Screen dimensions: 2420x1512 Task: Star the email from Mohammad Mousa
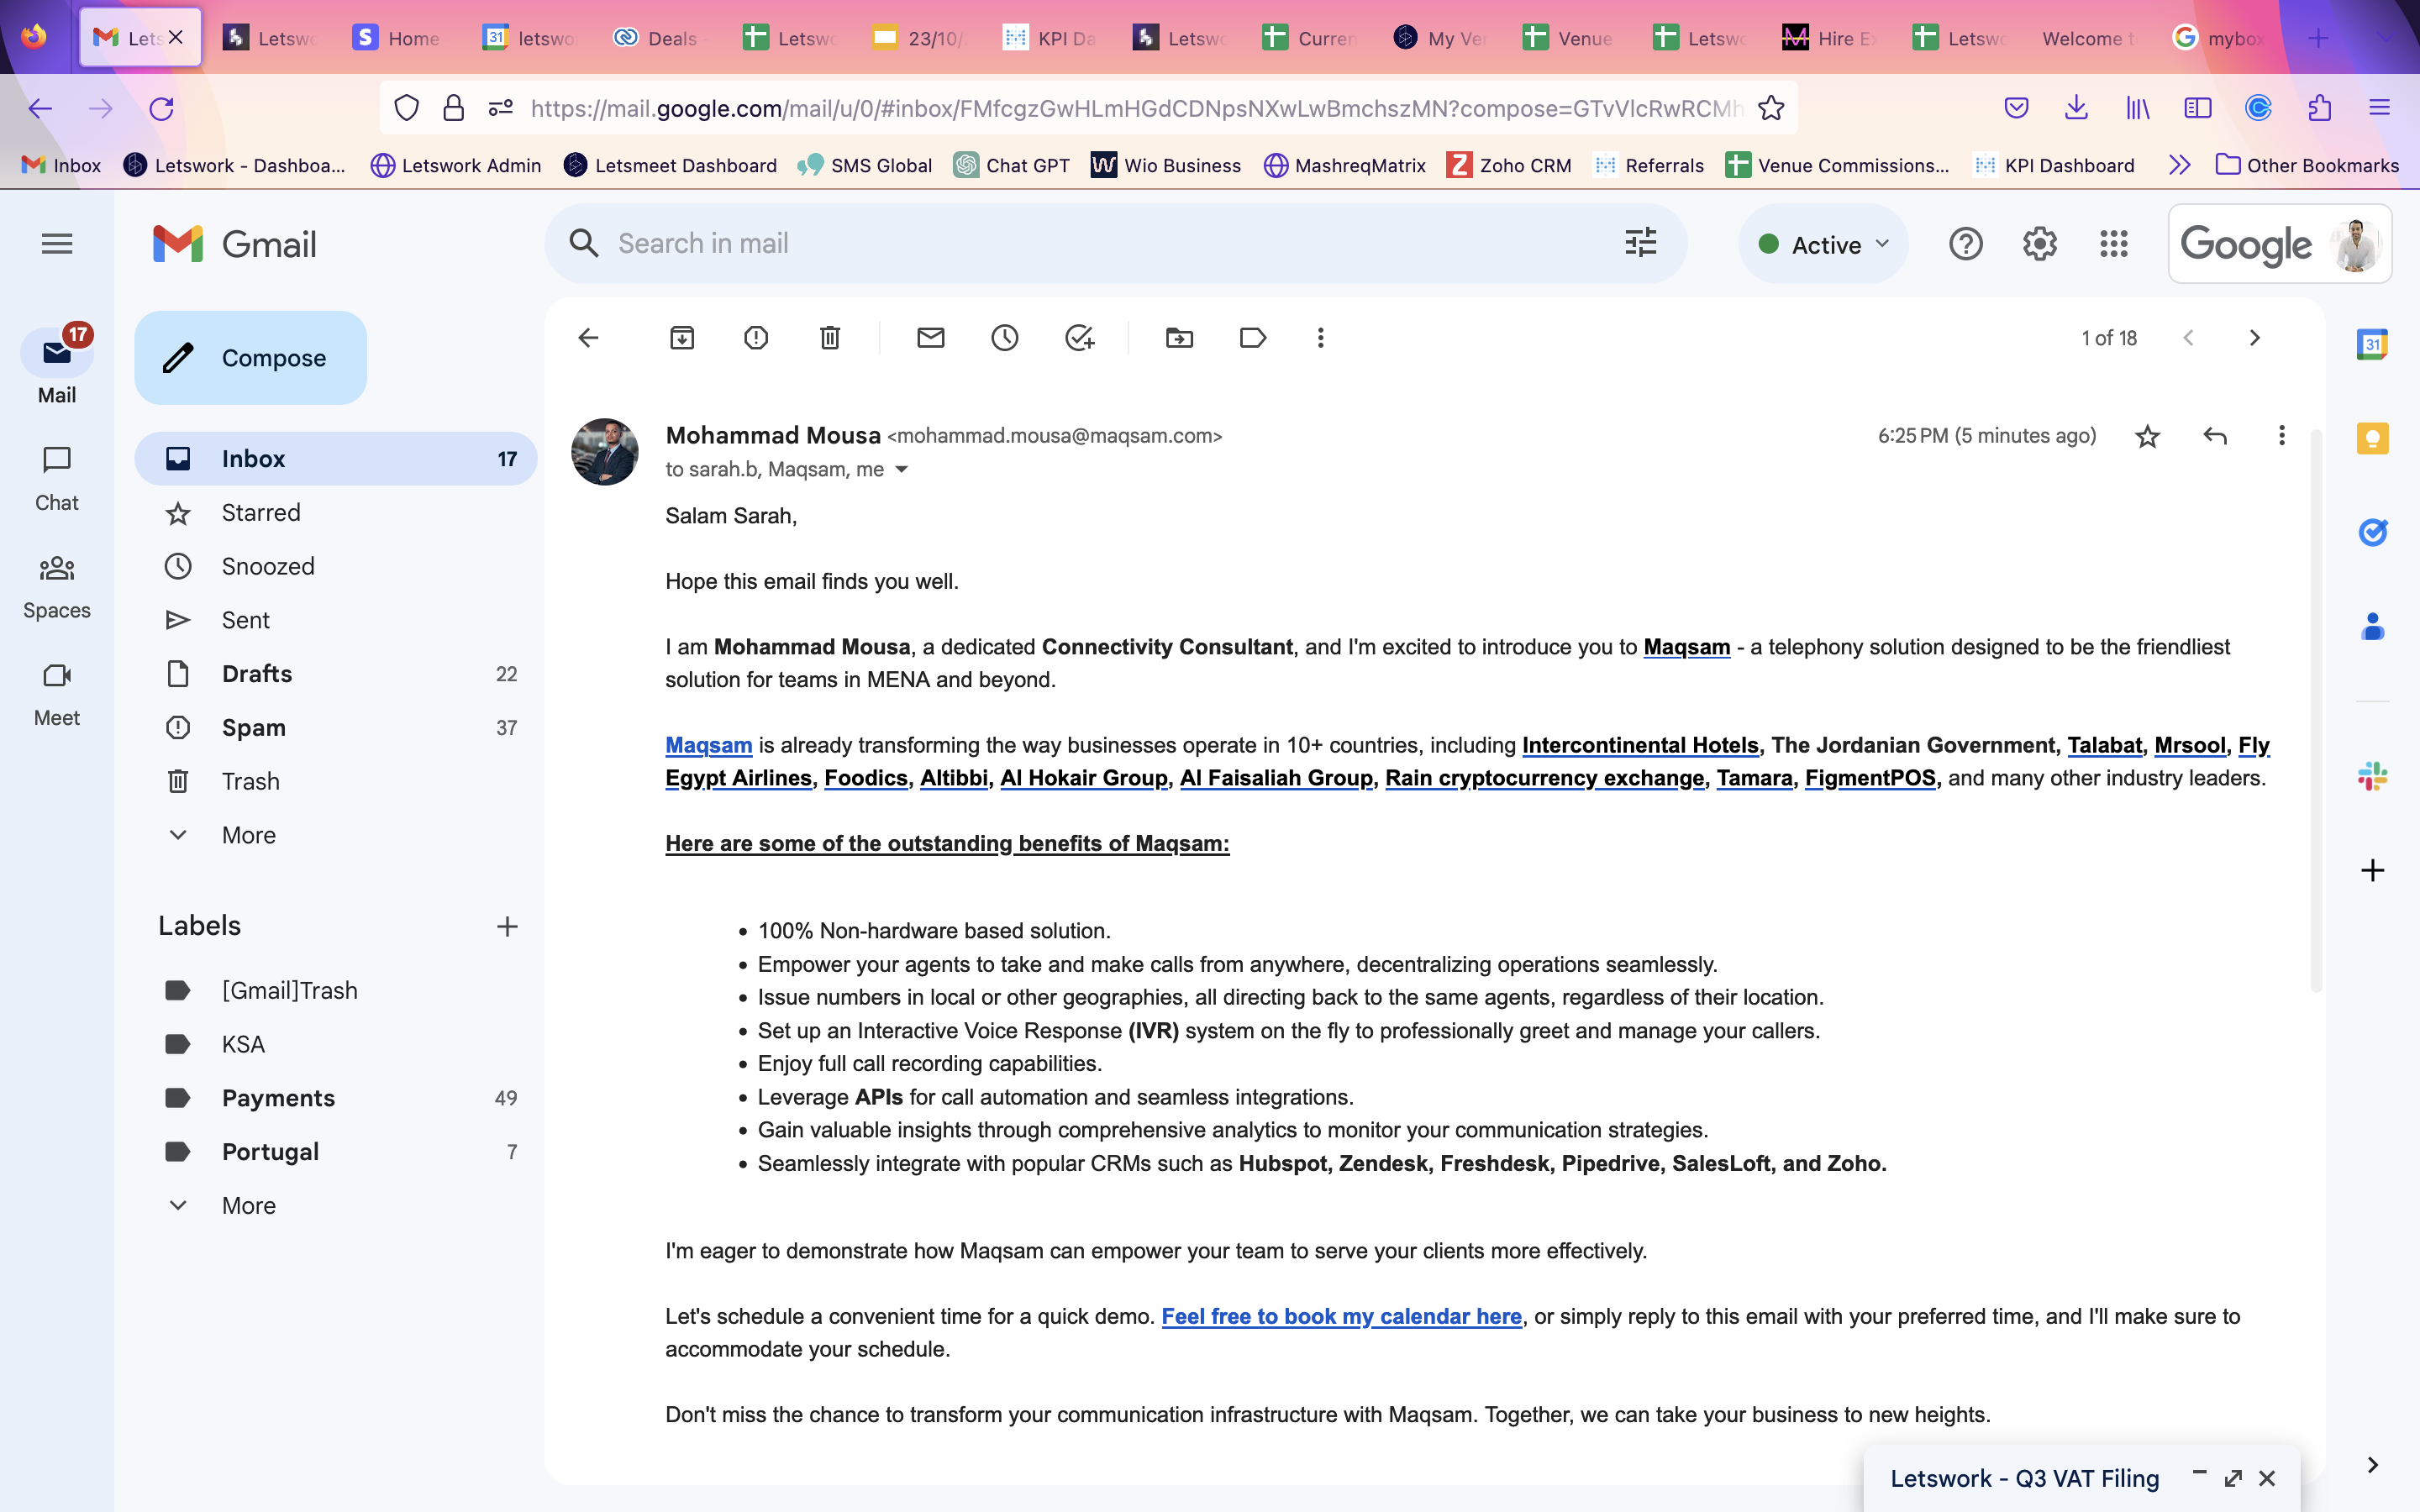[2148, 436]
